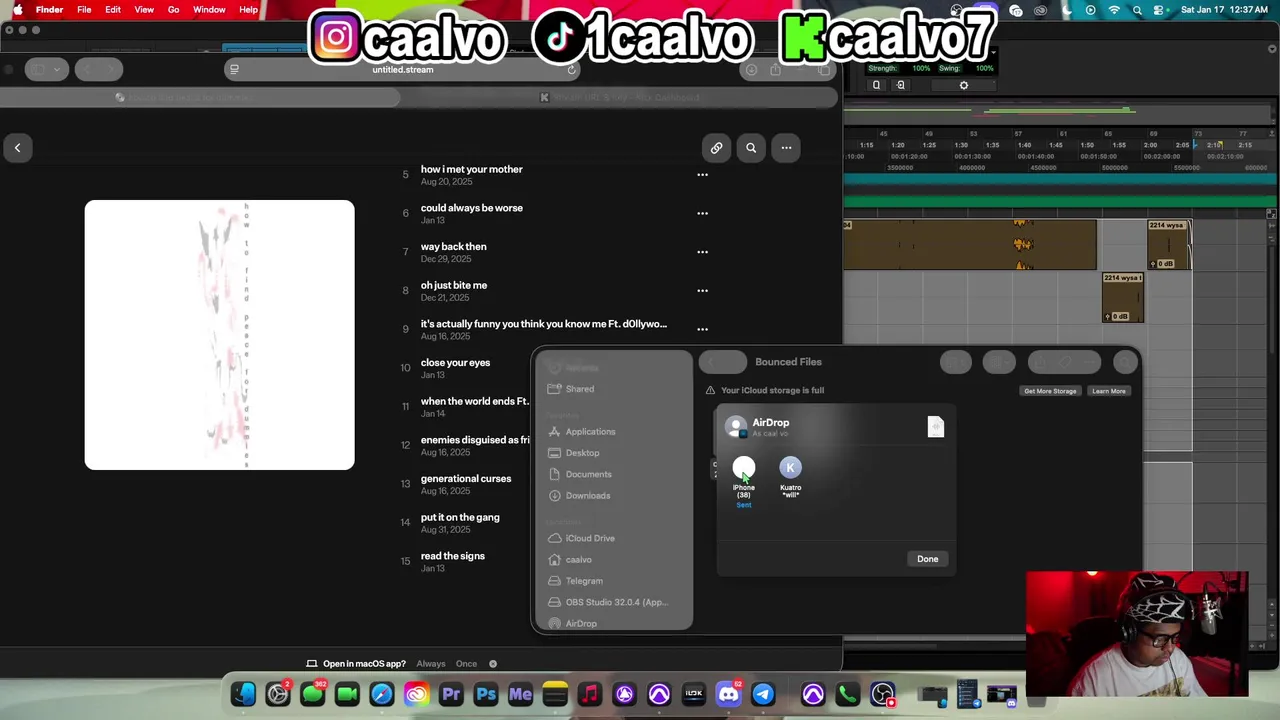Open Adobe Creative Cloud in the Dock
The width and height of the screenshot is (1280, 720).
tap(416, 694)
